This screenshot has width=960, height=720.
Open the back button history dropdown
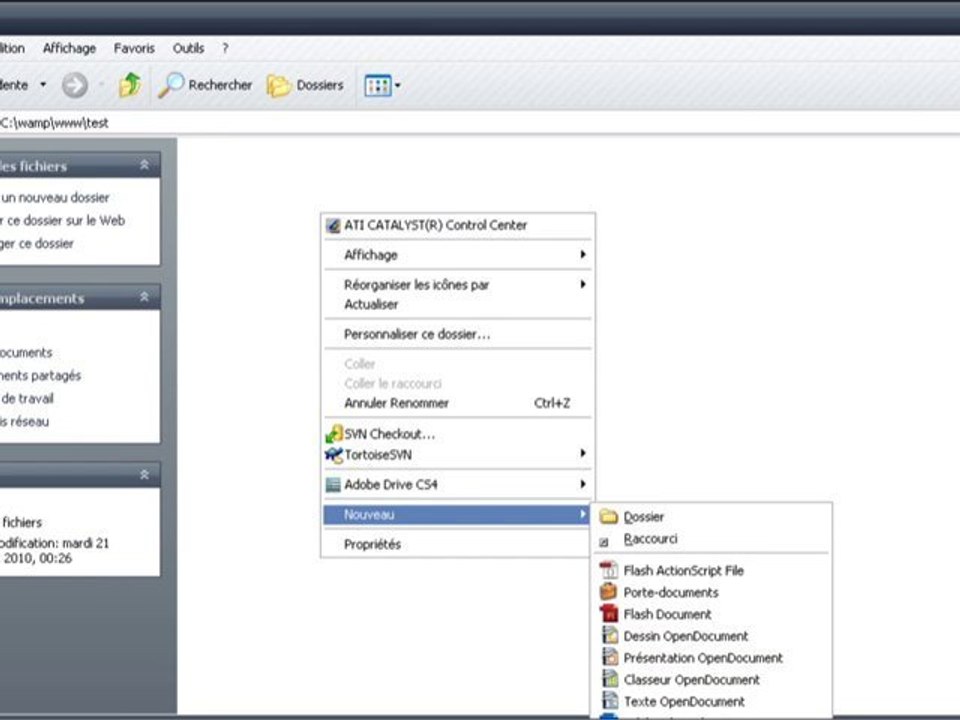pyautogui.click(x=43, y=84)
